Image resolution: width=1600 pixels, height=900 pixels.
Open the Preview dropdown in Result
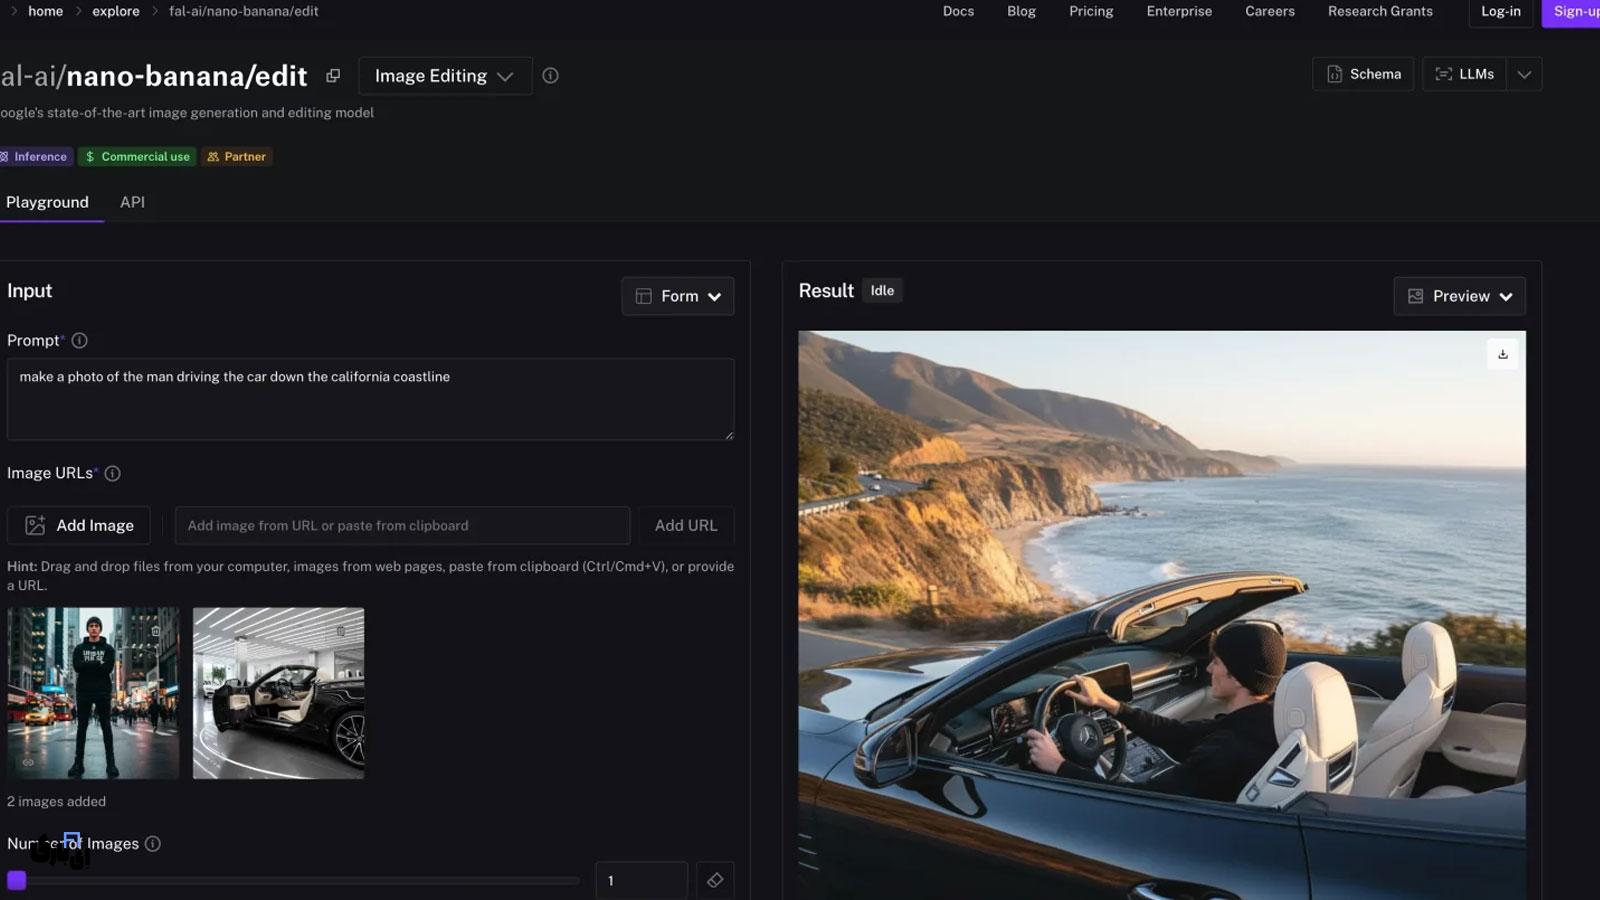click(x=1459, y=296)
